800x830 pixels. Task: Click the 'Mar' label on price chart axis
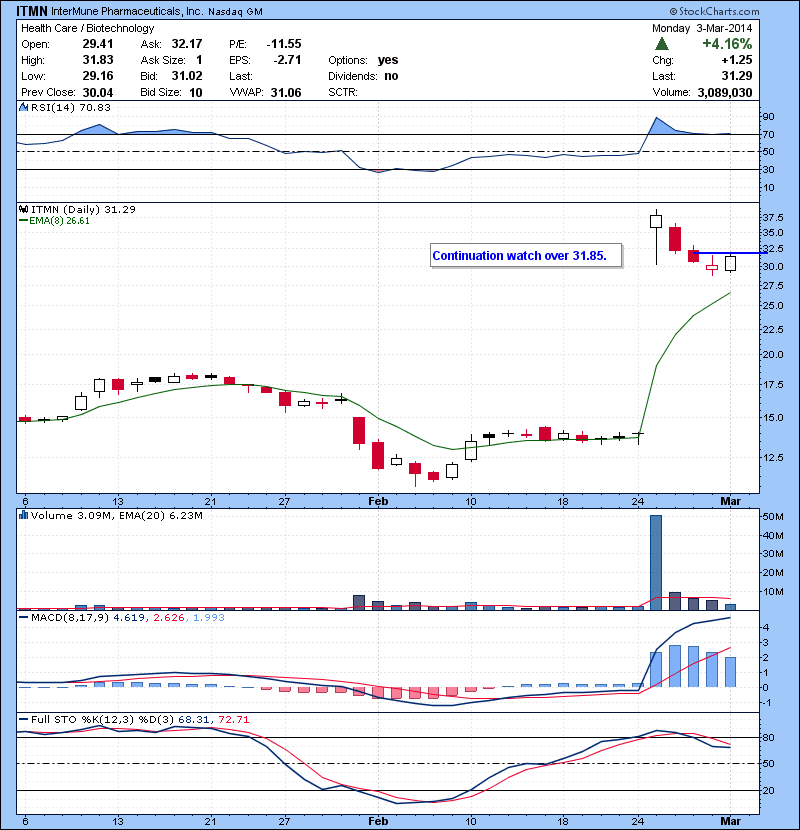pyautogui.click(x=731, y=501)
